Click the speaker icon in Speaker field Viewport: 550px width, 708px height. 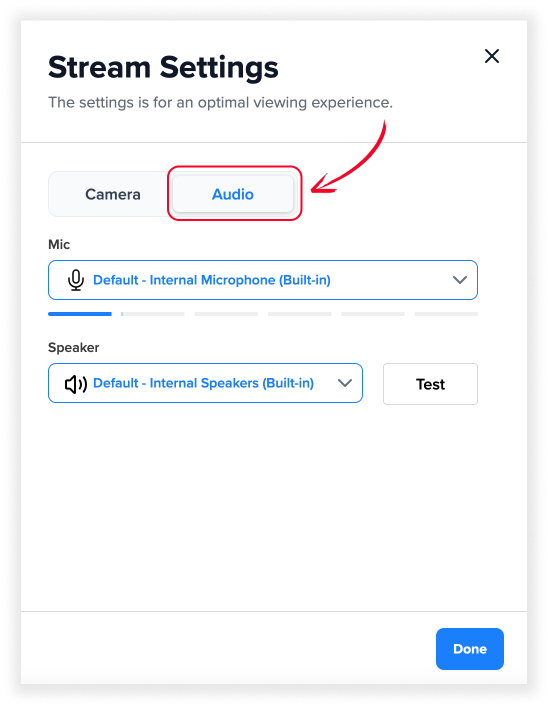(x=76, y=384)
